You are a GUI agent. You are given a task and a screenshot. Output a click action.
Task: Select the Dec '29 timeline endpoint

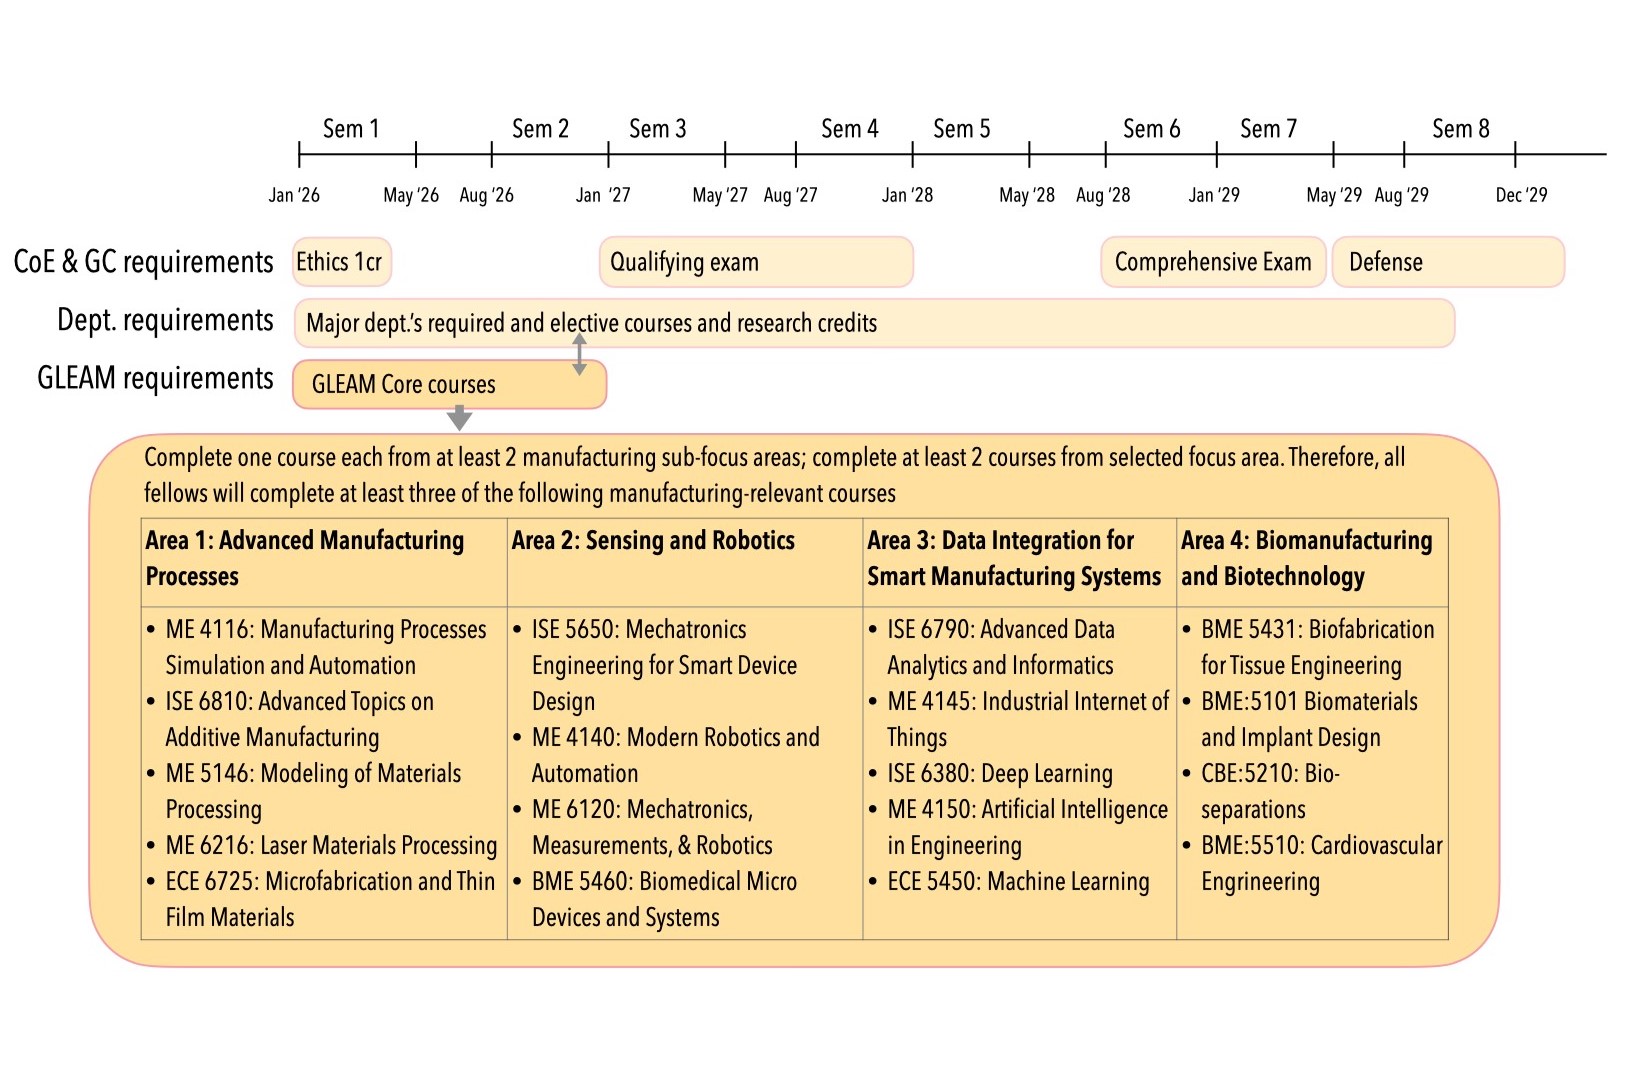point(1520,195)
